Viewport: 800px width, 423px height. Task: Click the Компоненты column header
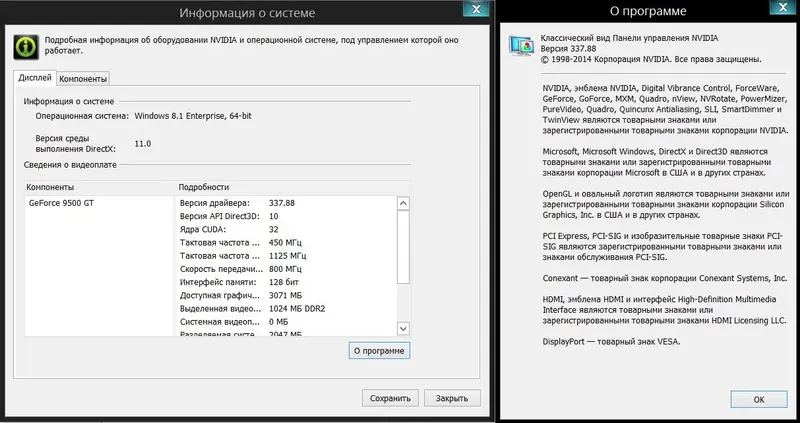tap(50, 187)
